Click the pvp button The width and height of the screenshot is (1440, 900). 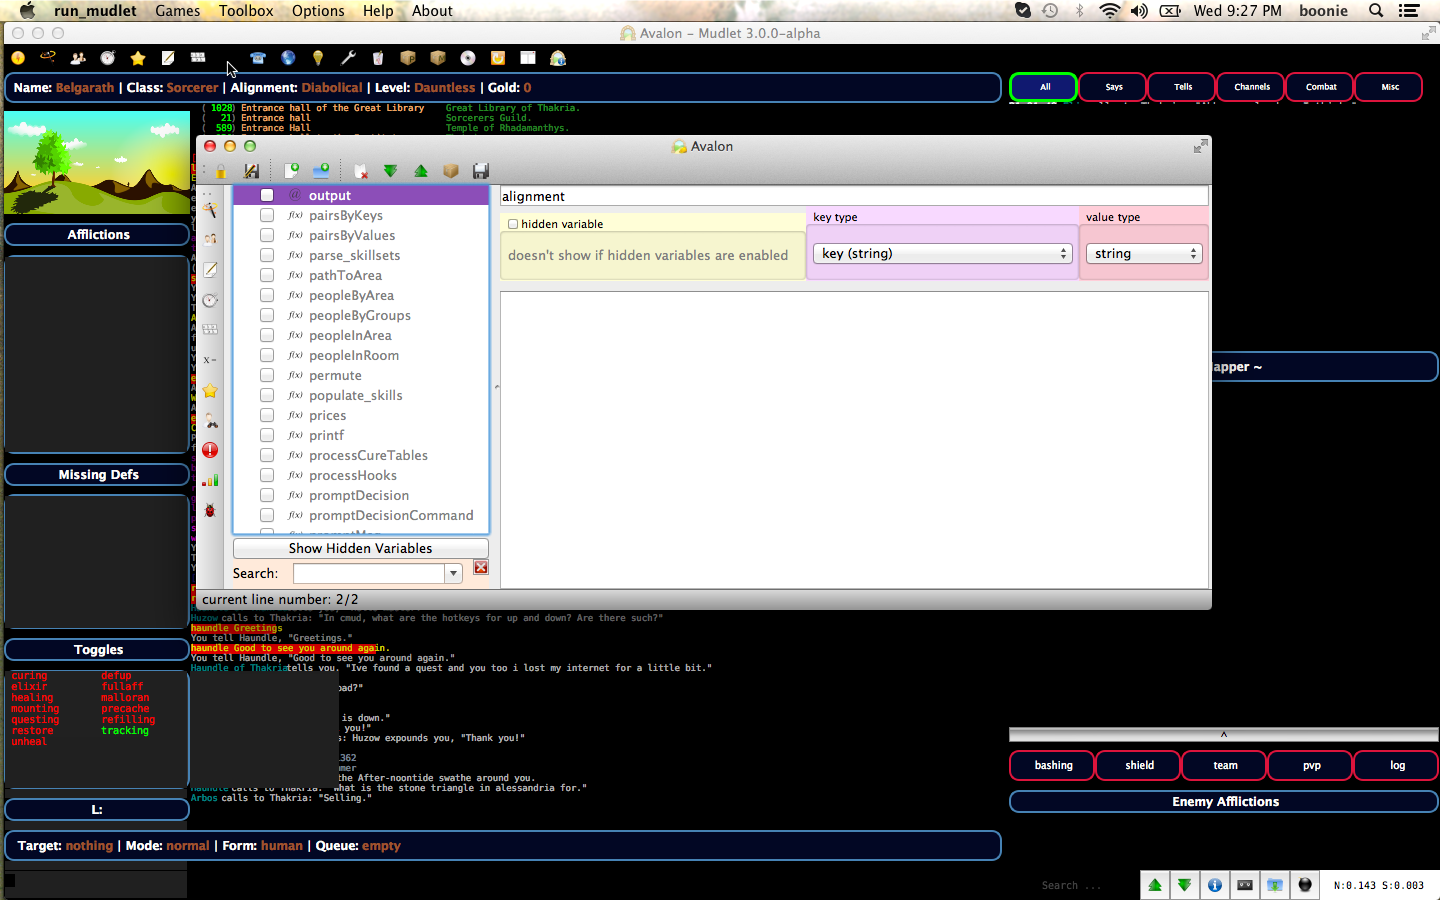click(1311, 765)
